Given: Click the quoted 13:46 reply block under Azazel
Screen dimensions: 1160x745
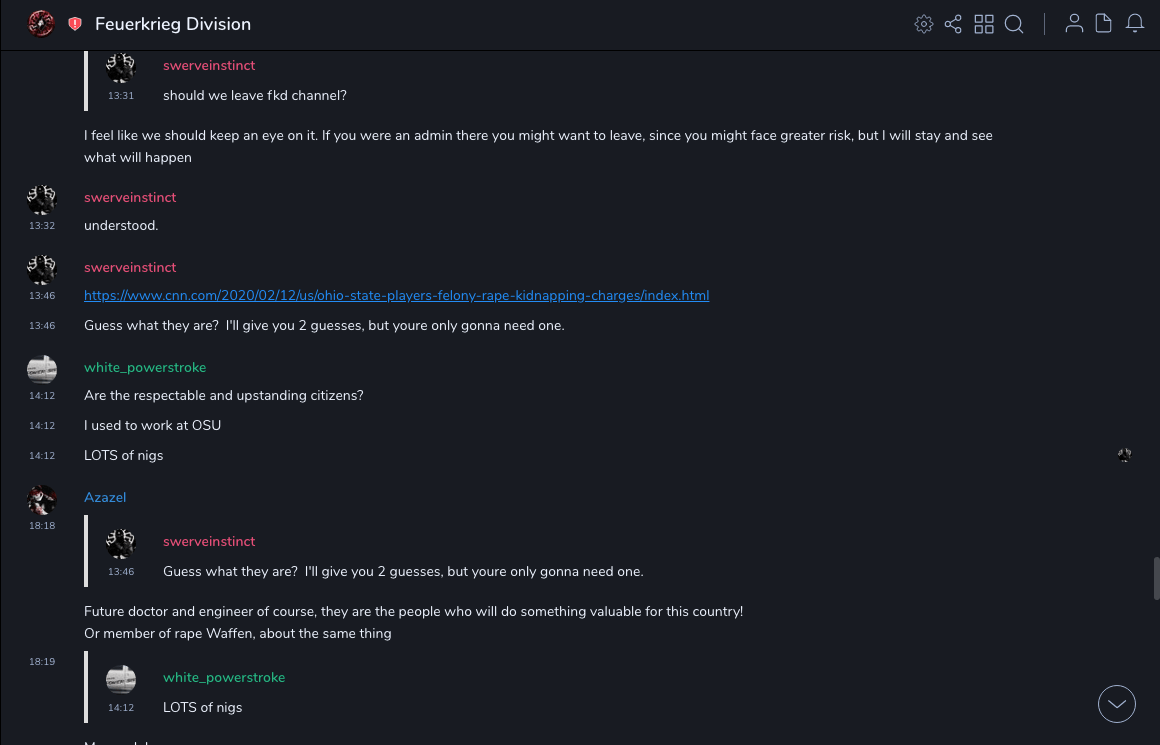Looking at the screenshot, I should click(x=400, y=557).
